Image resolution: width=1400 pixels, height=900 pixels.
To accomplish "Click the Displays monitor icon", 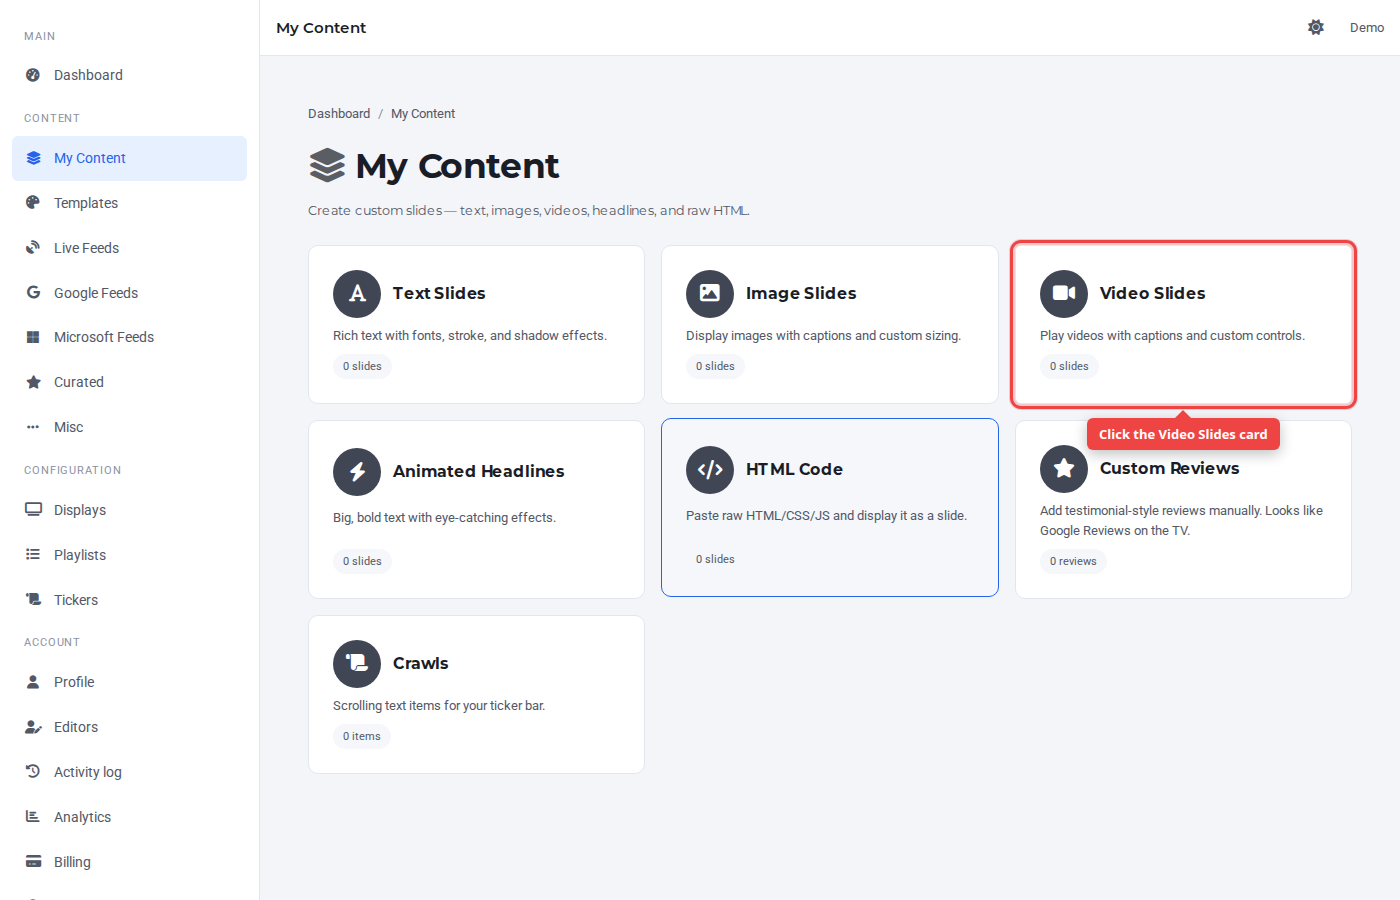I will click(33, 509).
